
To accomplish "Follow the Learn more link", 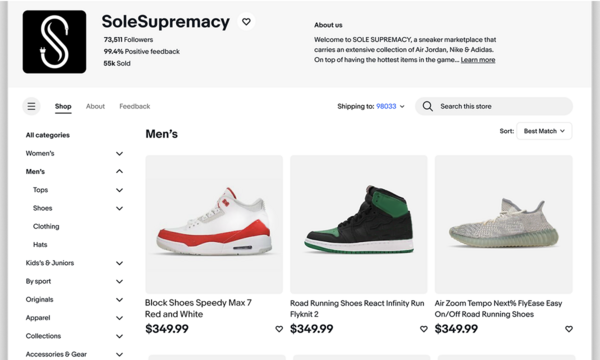I will pos(478,60).
